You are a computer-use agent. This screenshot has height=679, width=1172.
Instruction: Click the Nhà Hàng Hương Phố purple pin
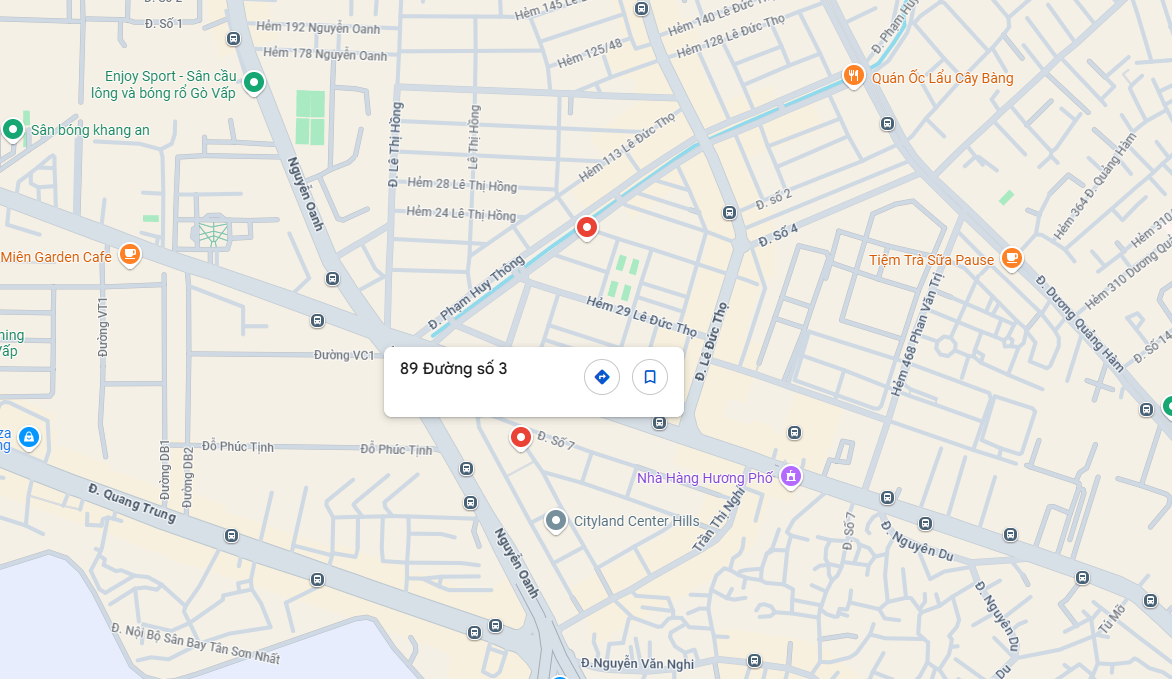[x=791, y=476]
